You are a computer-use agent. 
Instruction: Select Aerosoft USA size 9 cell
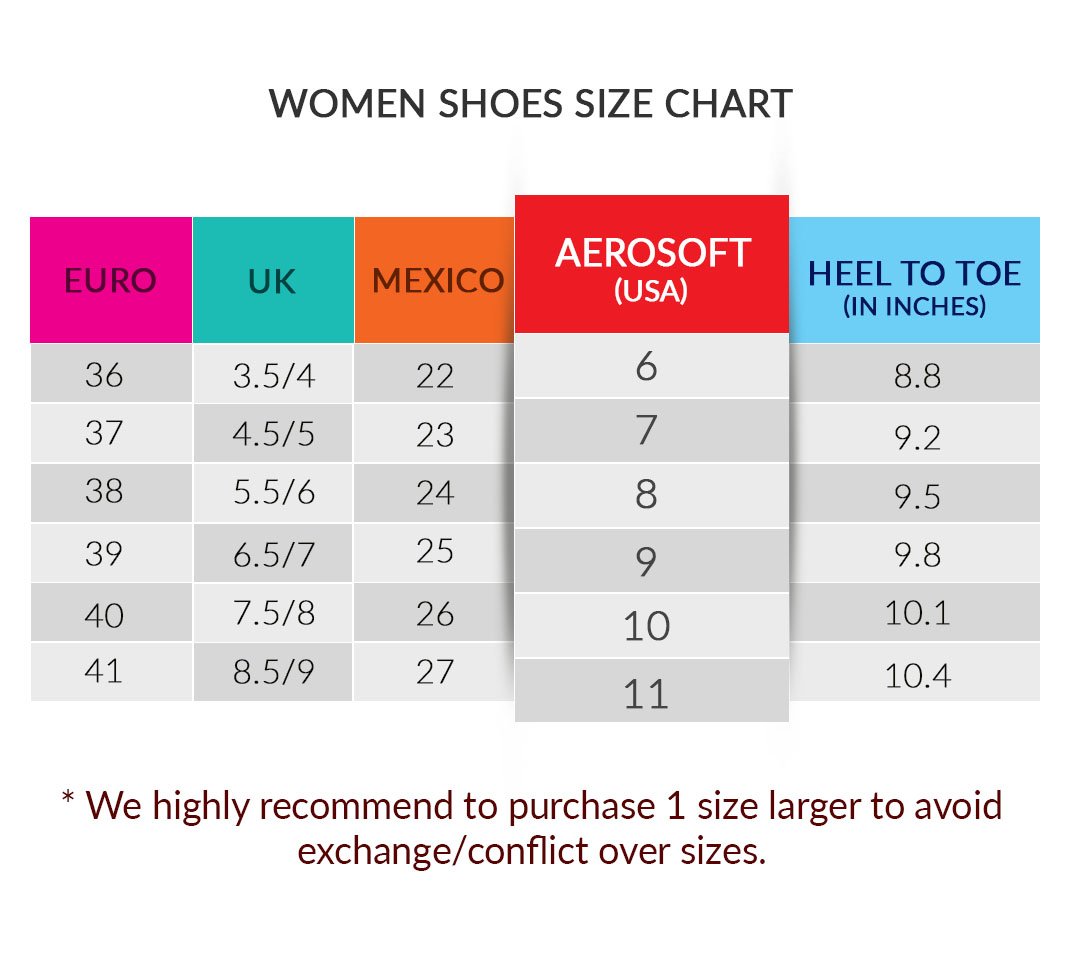[x=647, y=561]
